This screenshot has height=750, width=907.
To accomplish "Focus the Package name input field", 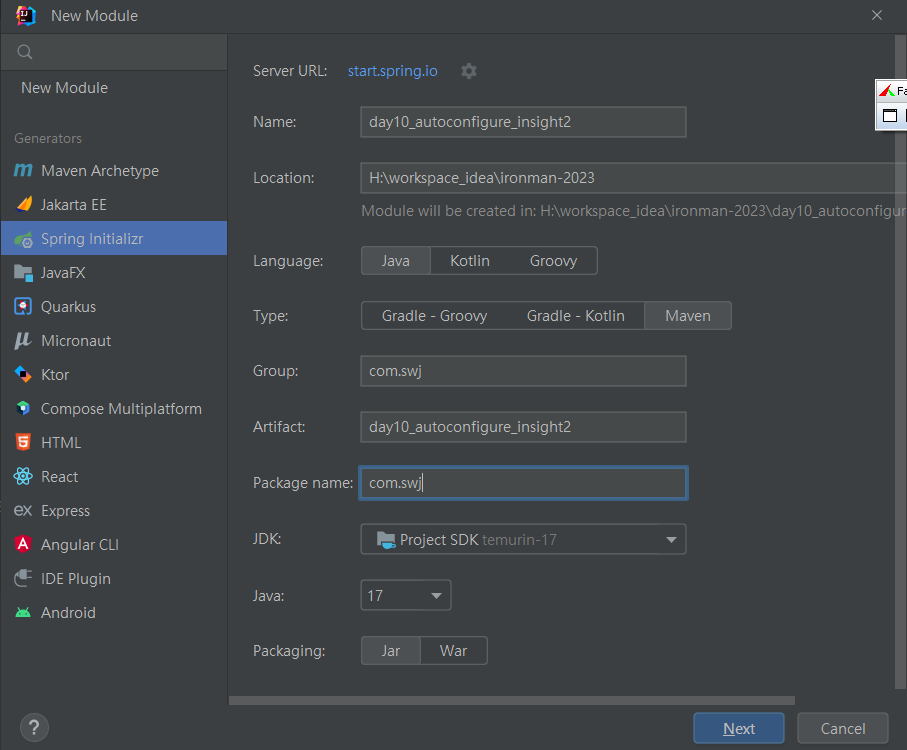I will click(523, 483).
